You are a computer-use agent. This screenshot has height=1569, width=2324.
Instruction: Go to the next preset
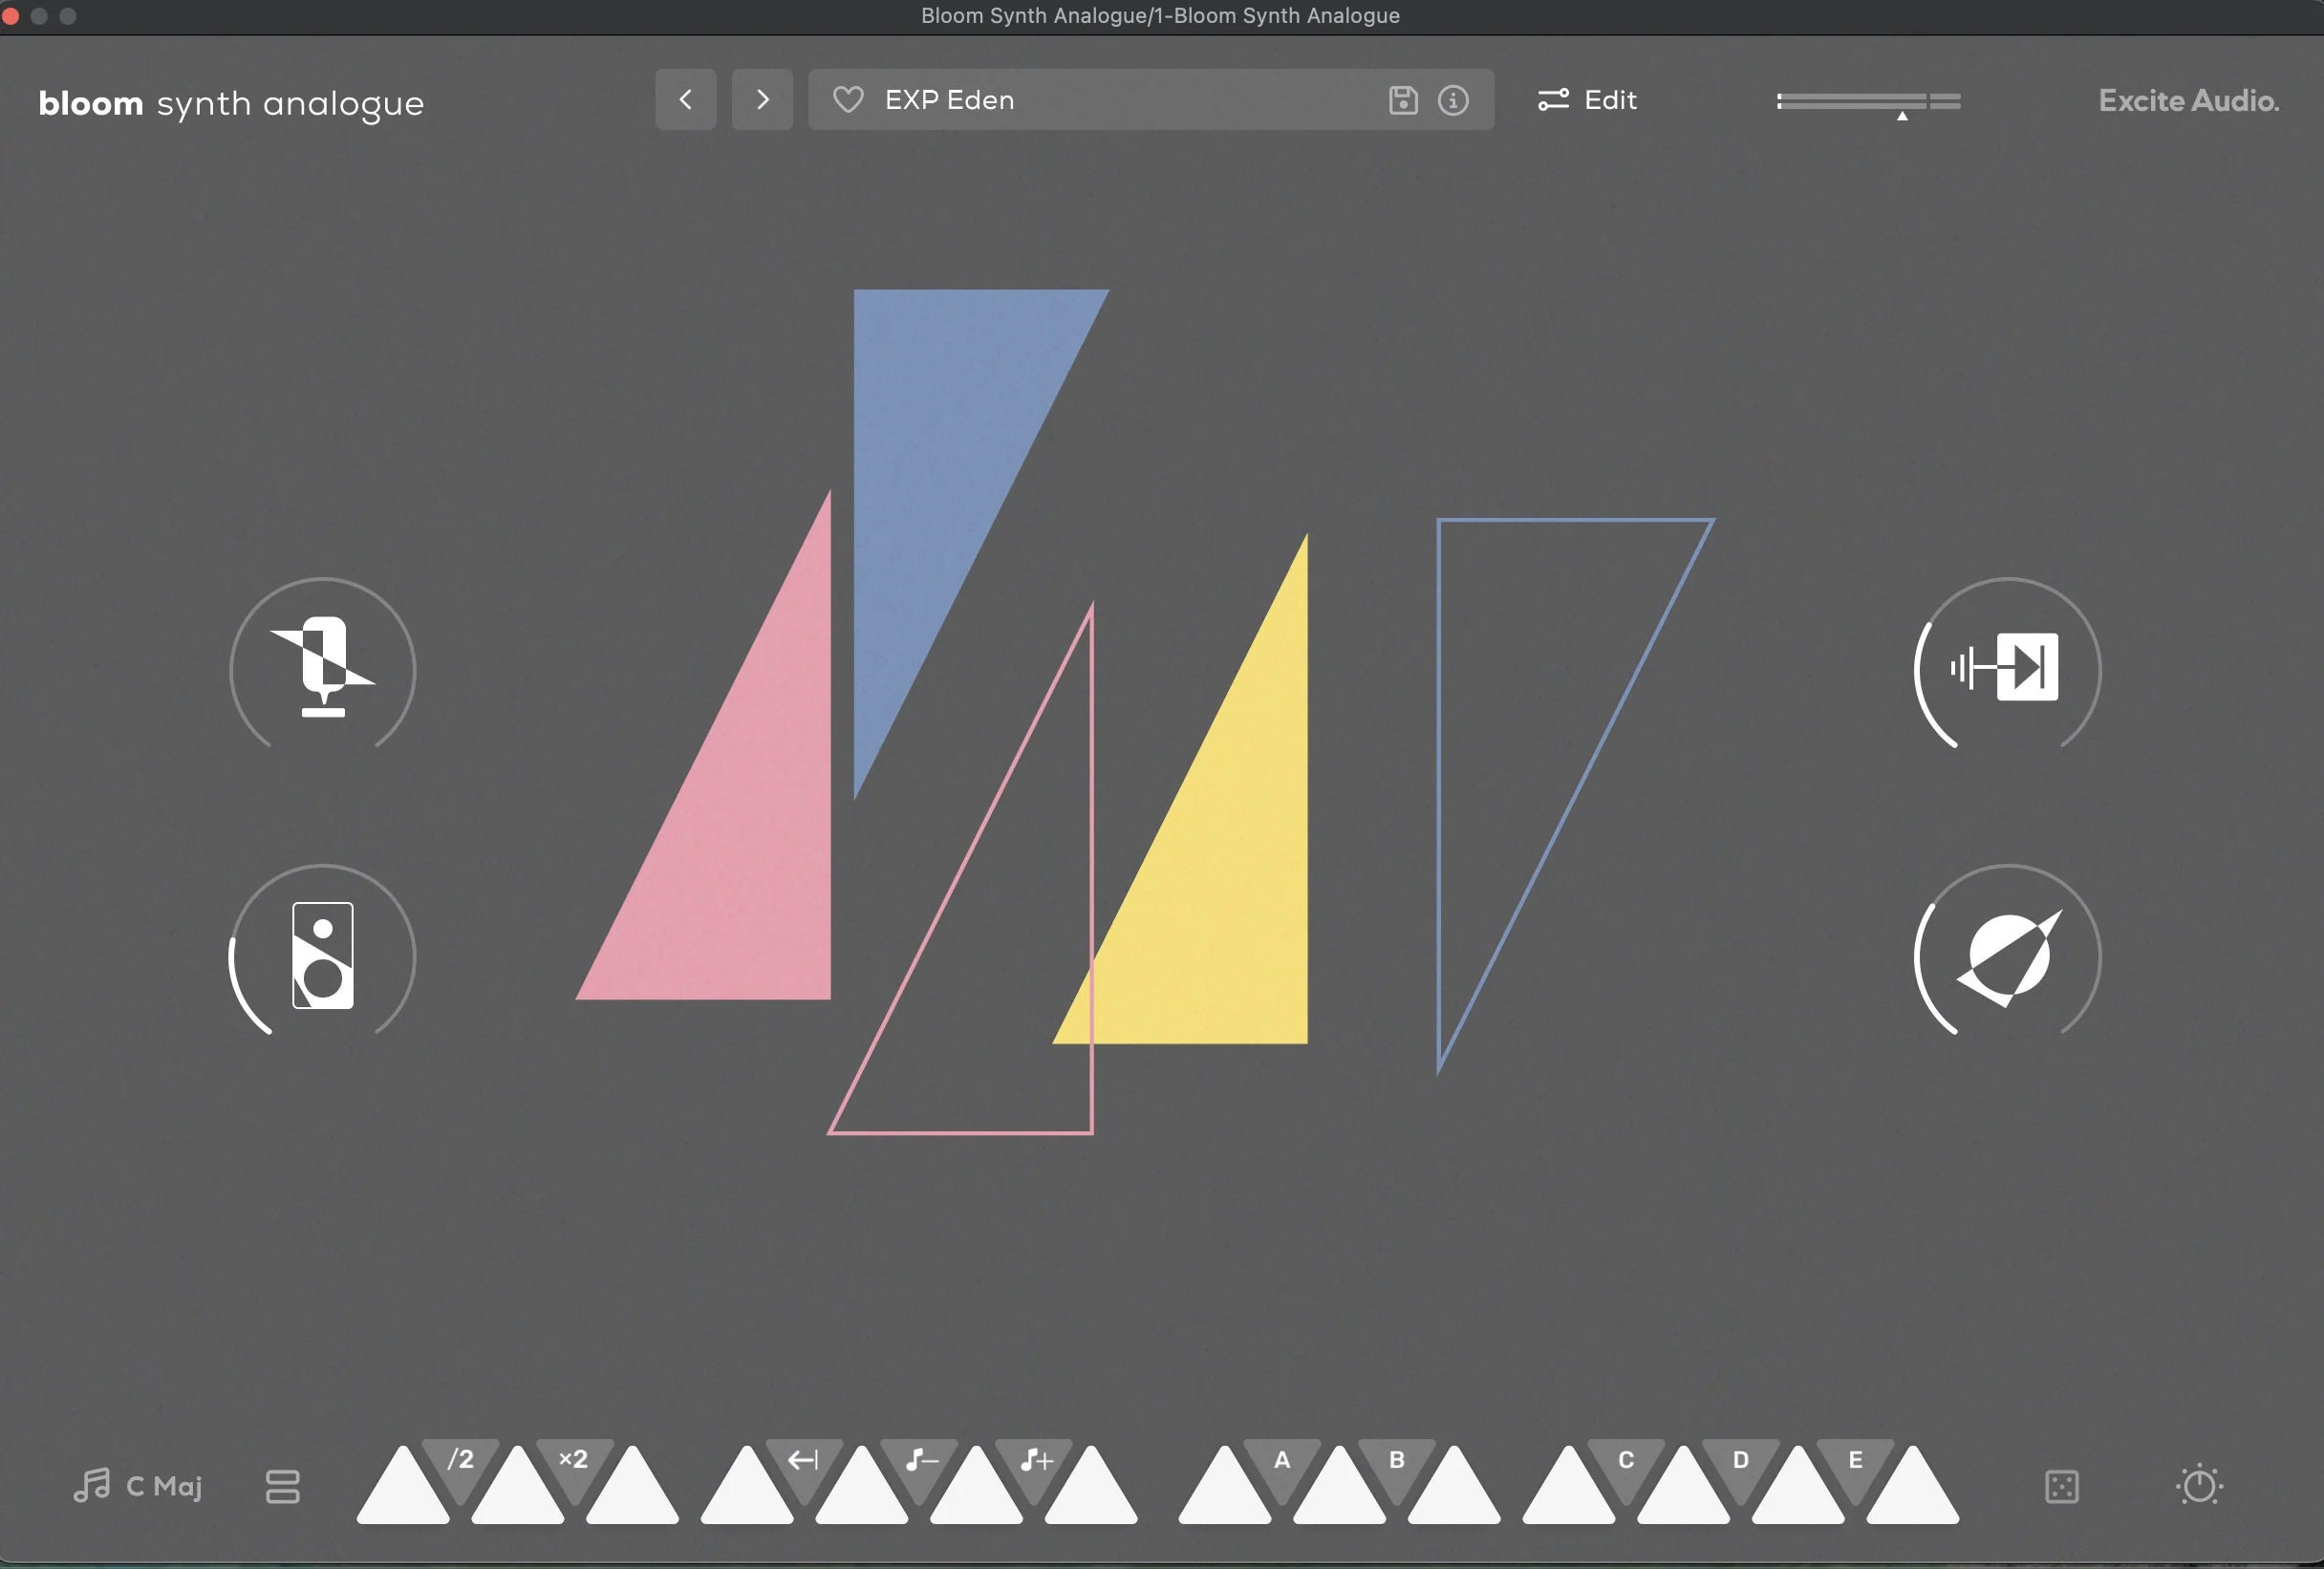pyautogui.click(x=762, y=99)
